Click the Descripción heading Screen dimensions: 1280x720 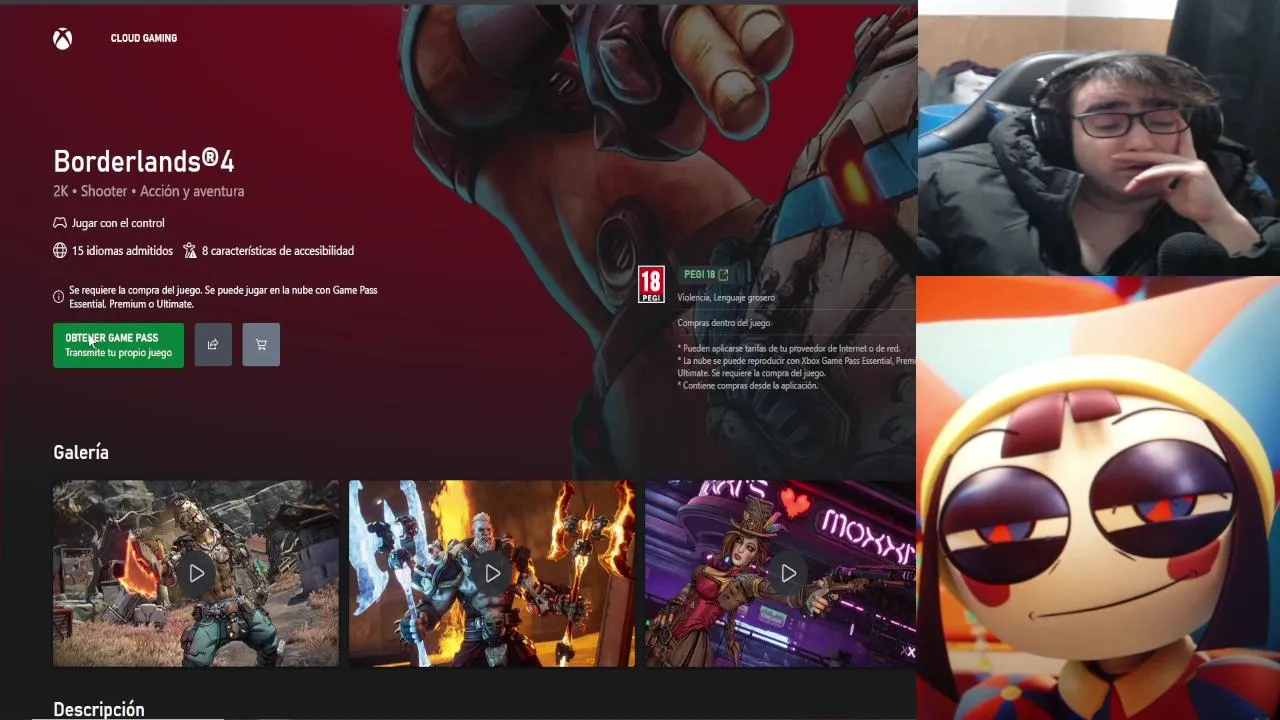point(99,709)
